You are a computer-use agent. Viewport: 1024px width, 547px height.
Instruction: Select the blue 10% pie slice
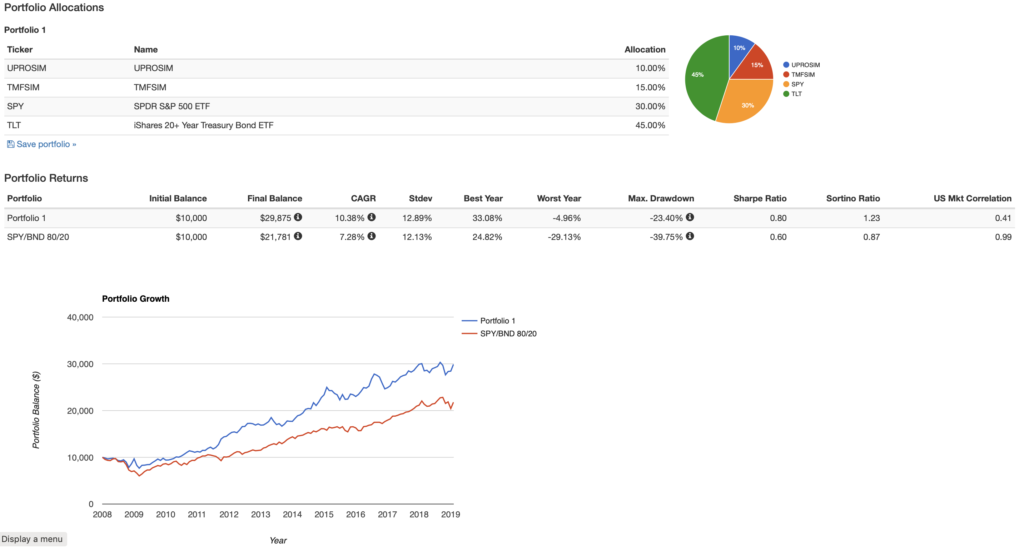740,48
